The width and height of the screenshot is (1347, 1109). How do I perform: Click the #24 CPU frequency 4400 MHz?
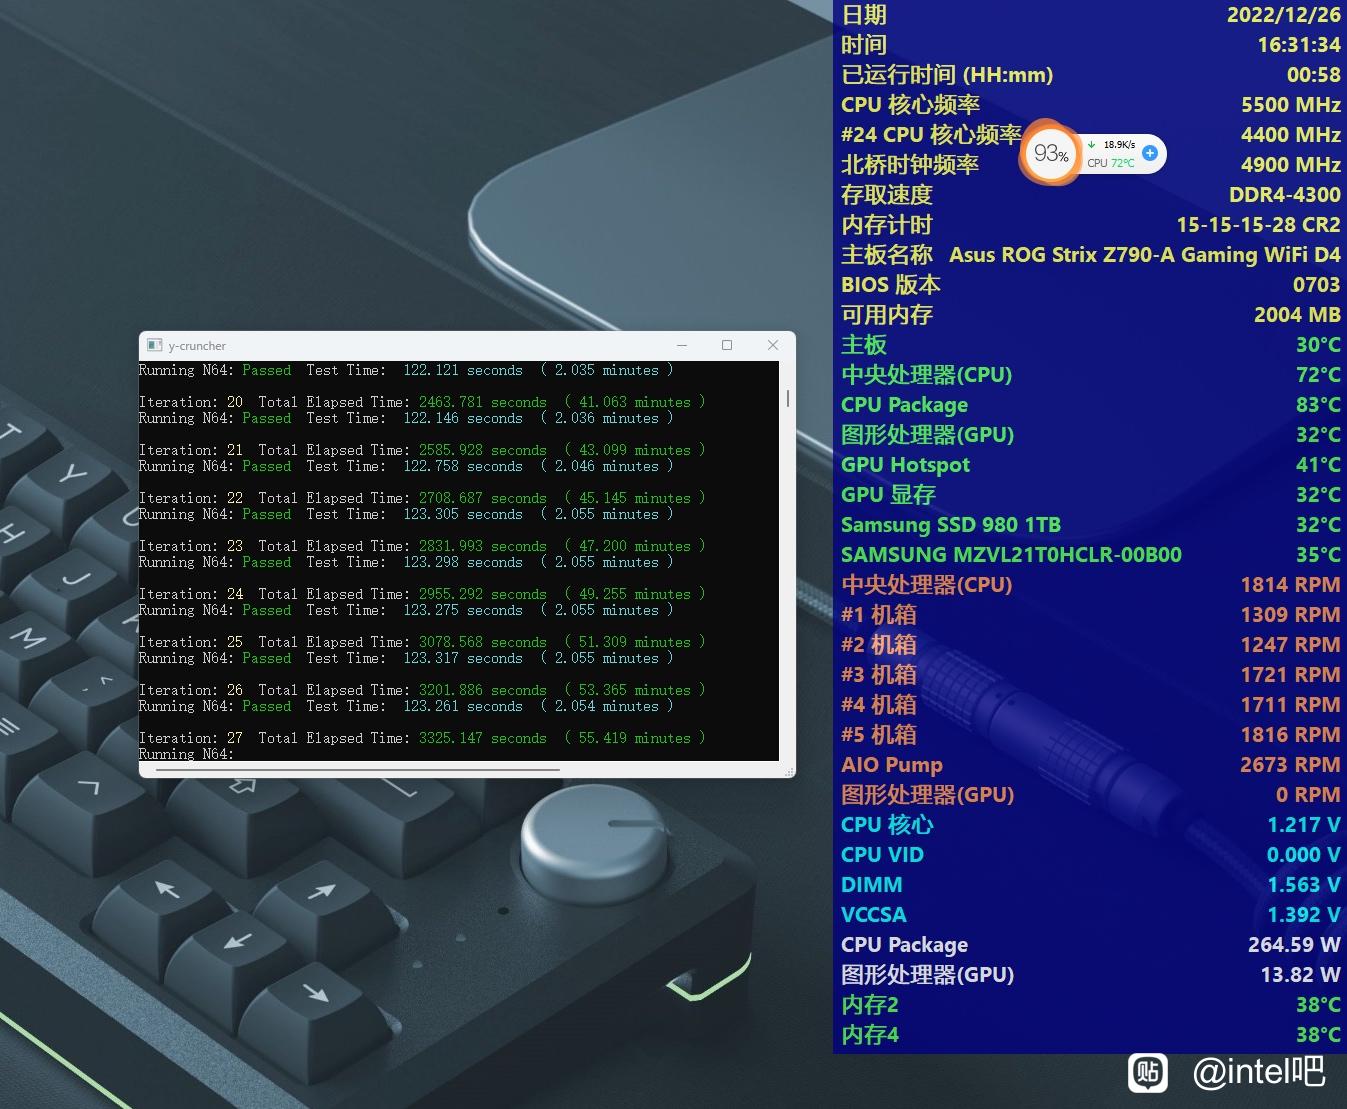(x=1291, y=135)
